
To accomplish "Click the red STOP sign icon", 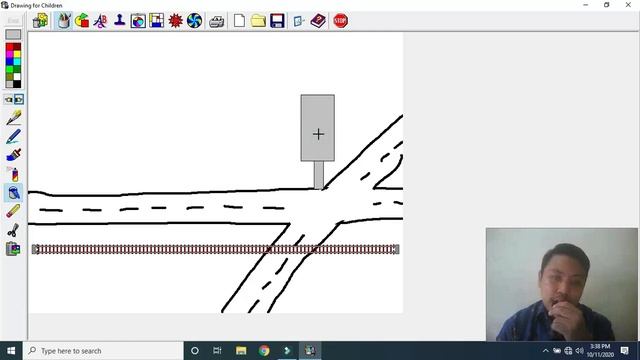I will pos(340,20).
